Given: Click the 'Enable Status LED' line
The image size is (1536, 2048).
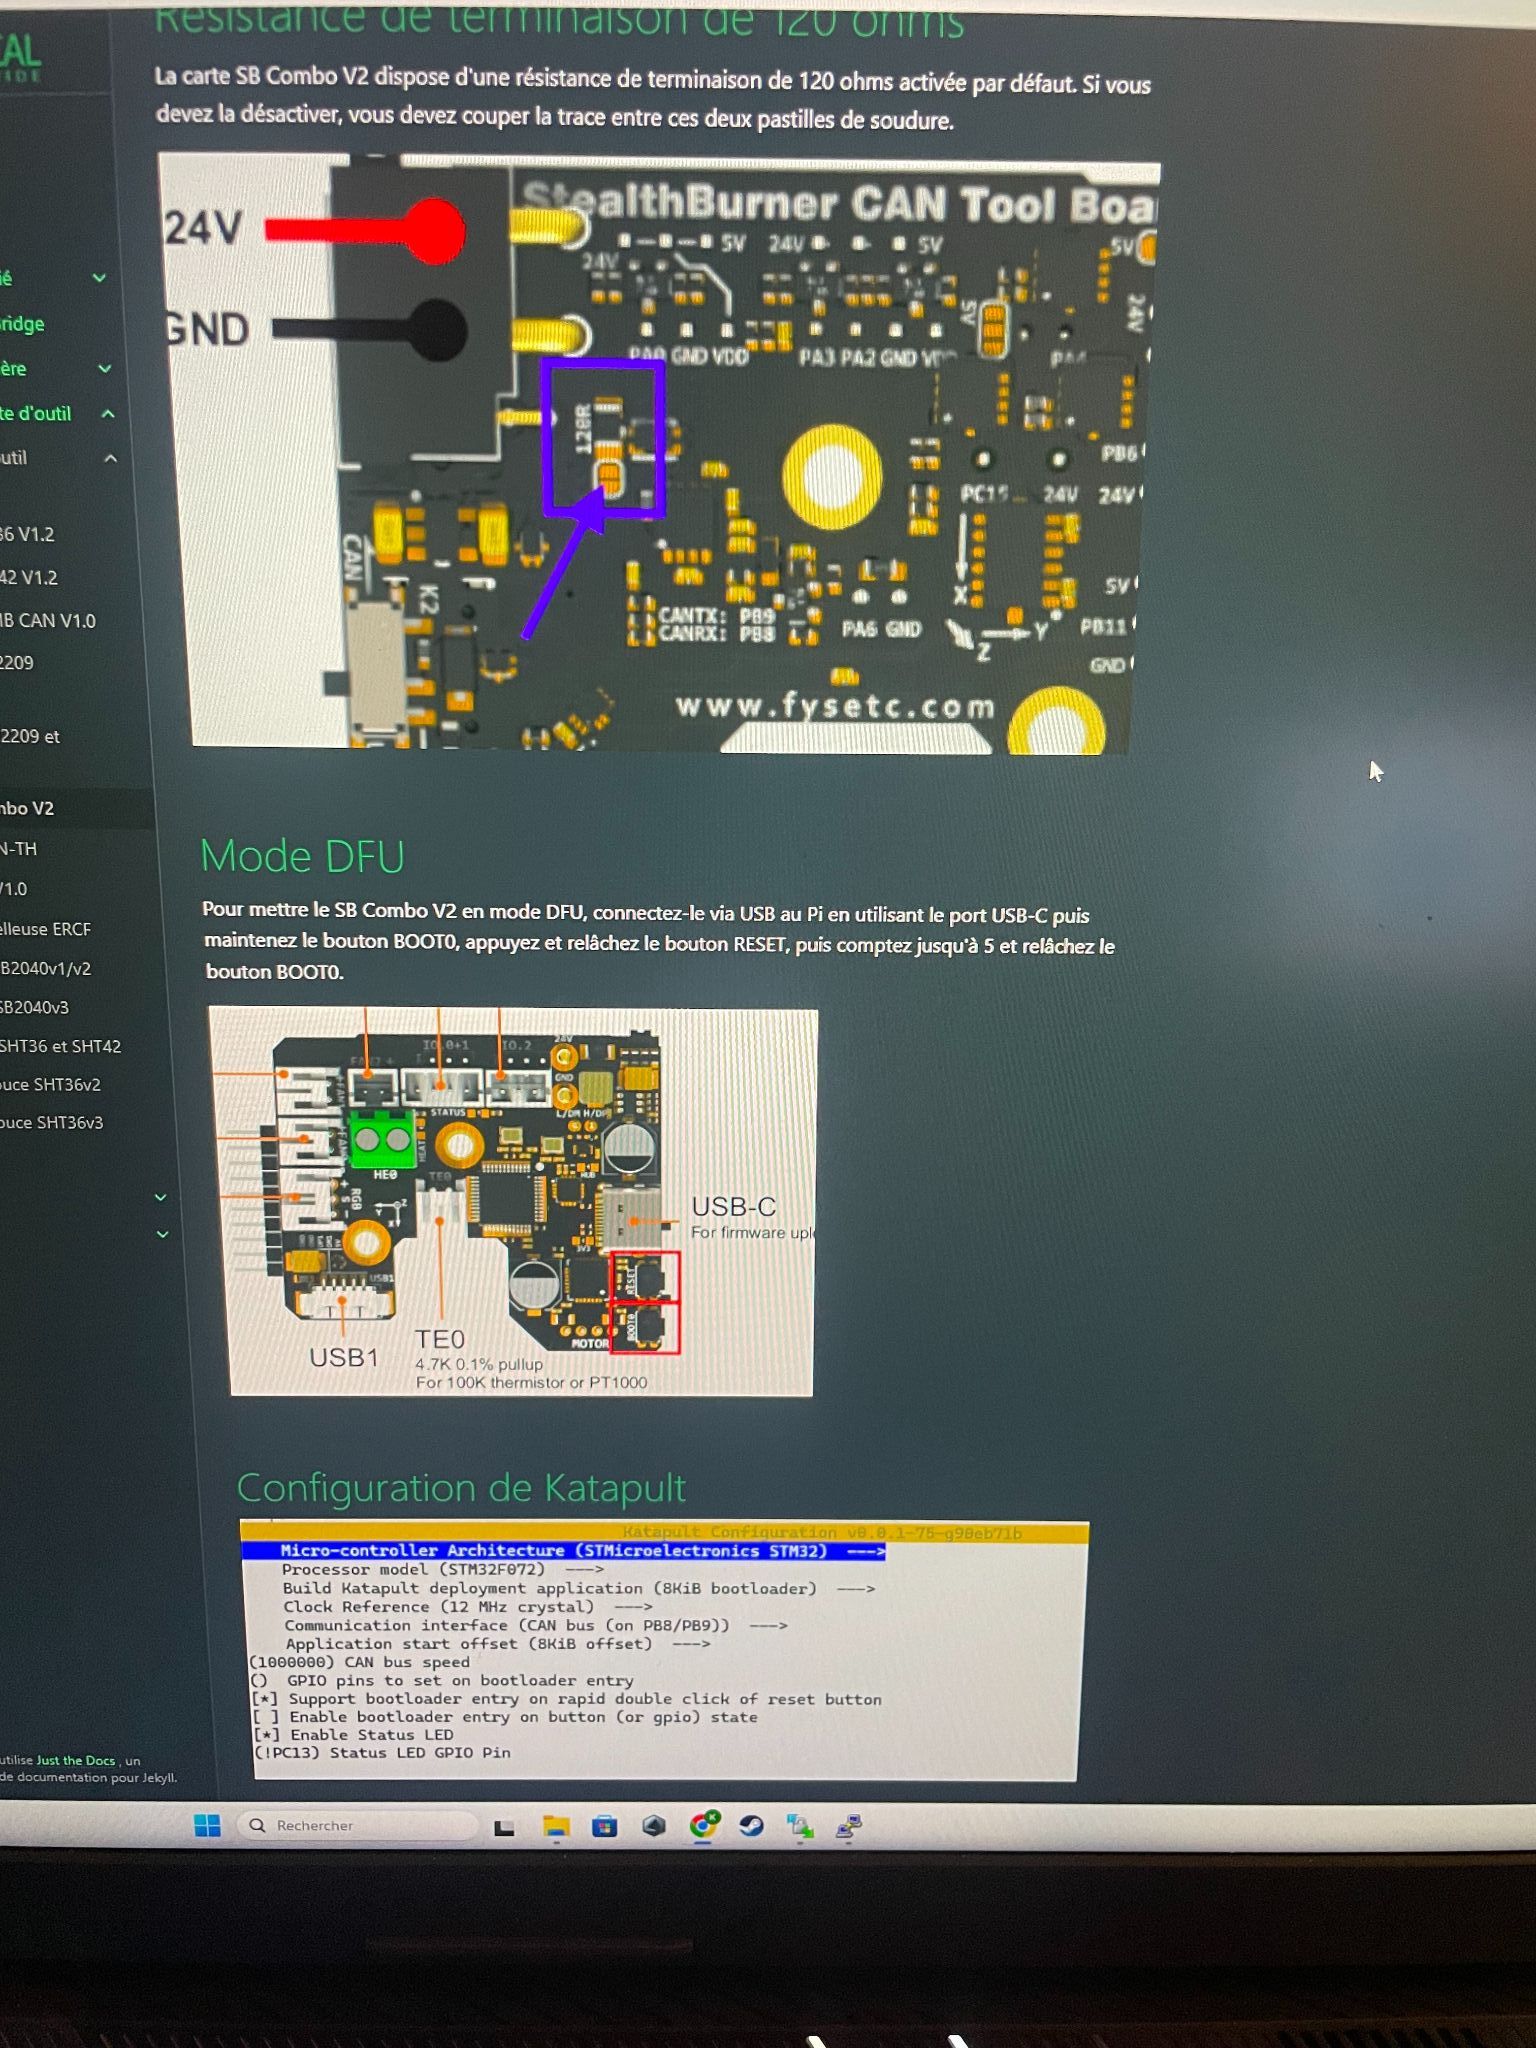Looking at the screenshot, I should point(353,1735).
